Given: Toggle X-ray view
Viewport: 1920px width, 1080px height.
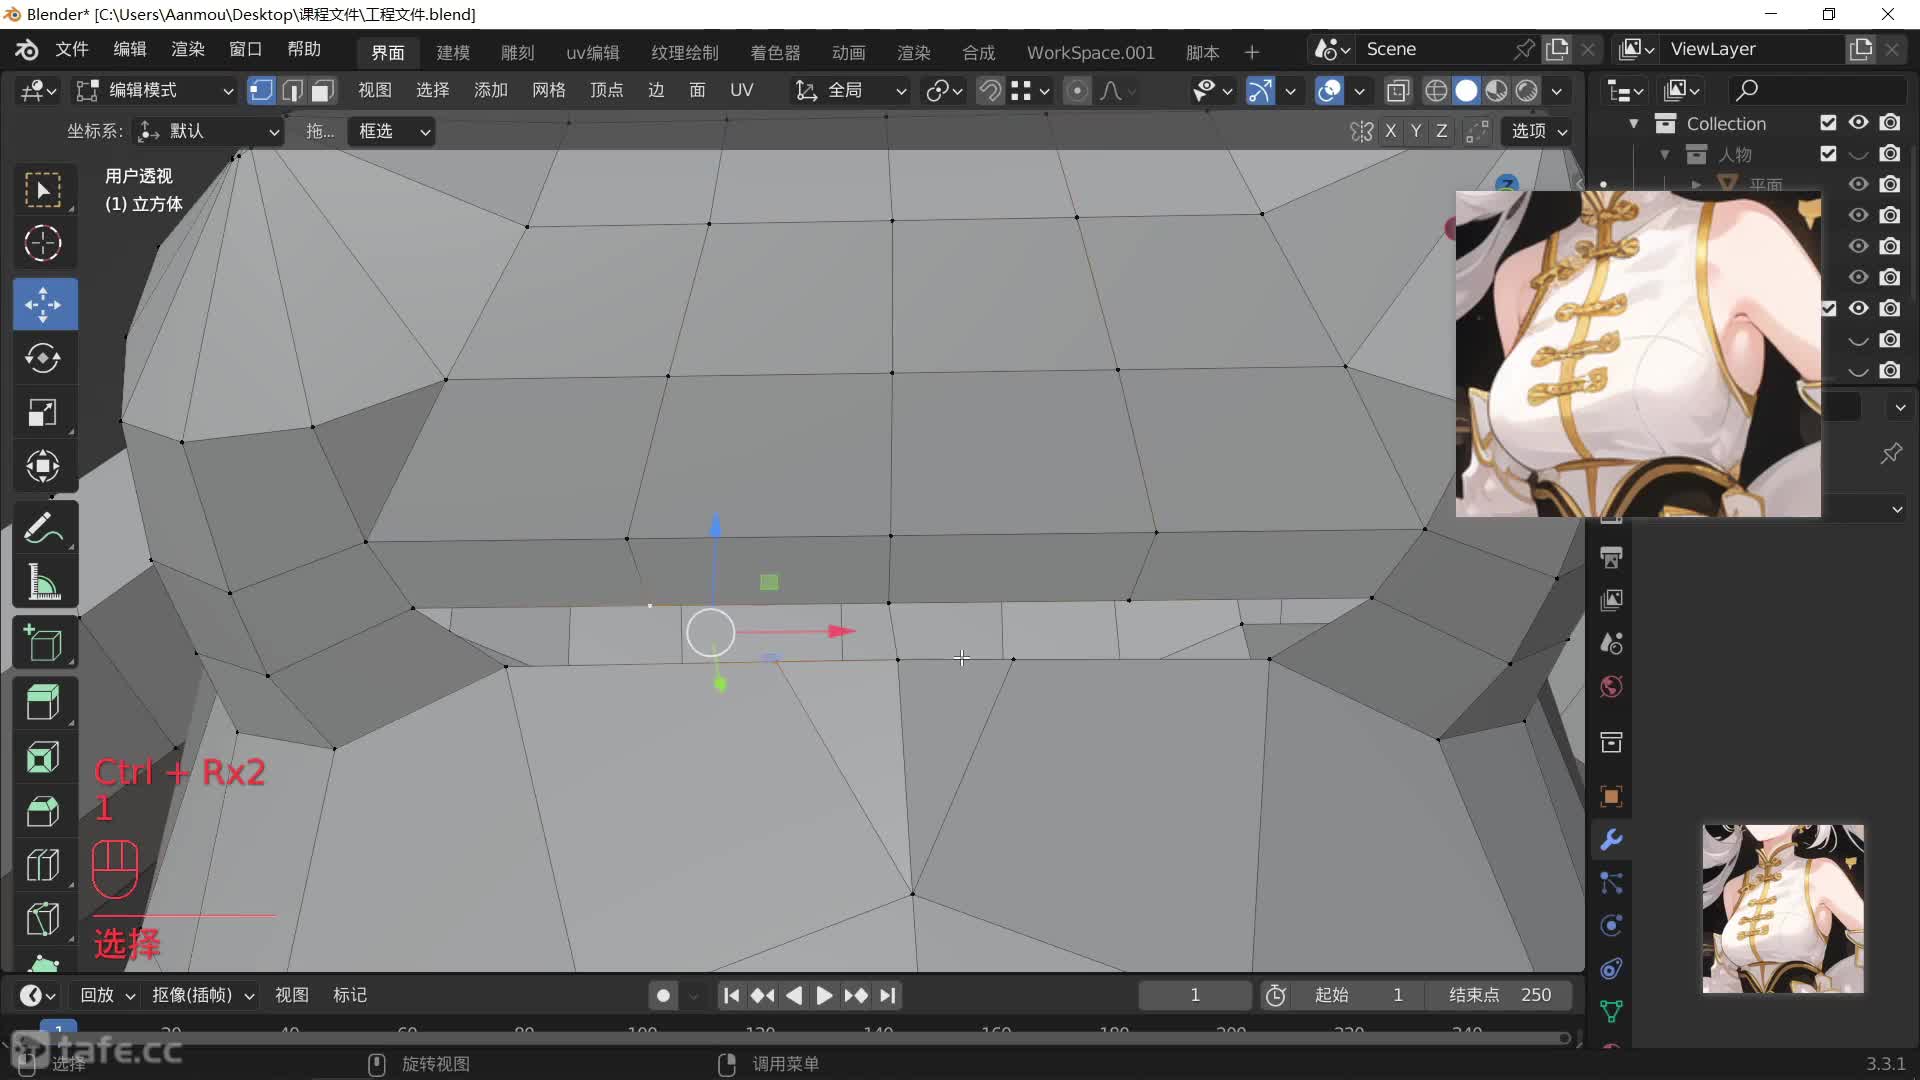Looking at the screenshot, I should tap(1398, 91).
